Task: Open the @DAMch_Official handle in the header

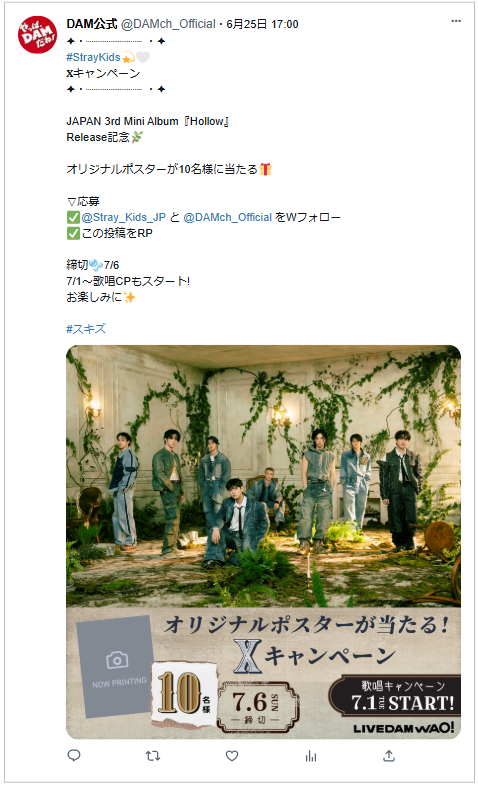Action: pos(168,24)
